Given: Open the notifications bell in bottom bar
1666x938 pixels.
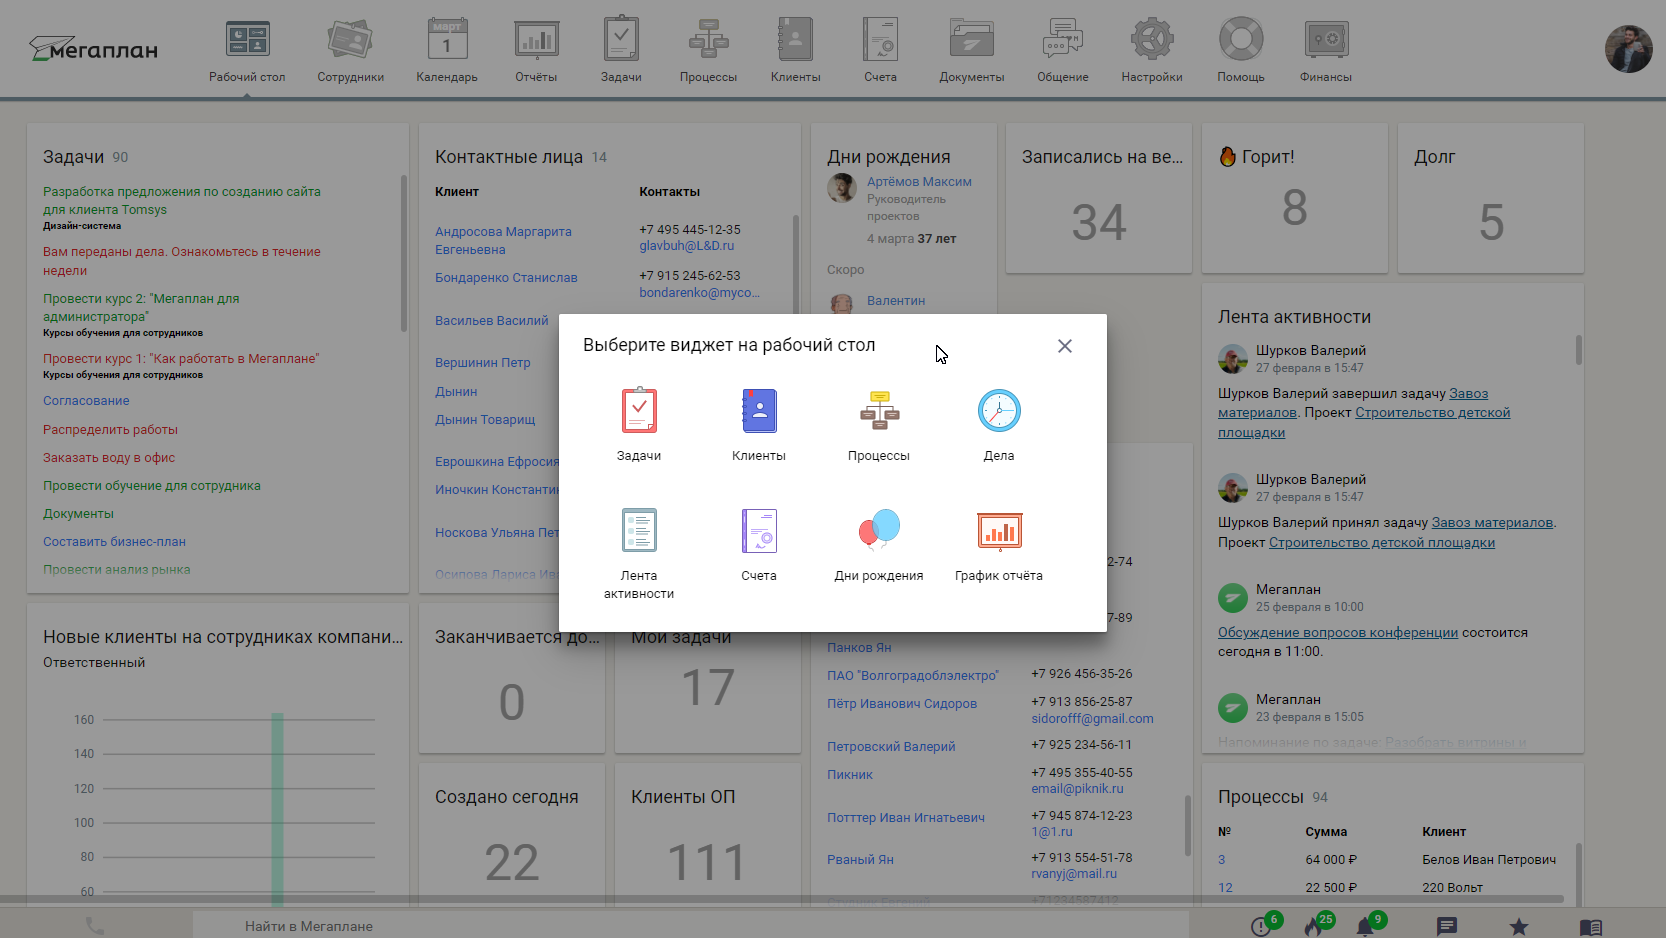Looking at the screenshot, I should [1365, 927].
